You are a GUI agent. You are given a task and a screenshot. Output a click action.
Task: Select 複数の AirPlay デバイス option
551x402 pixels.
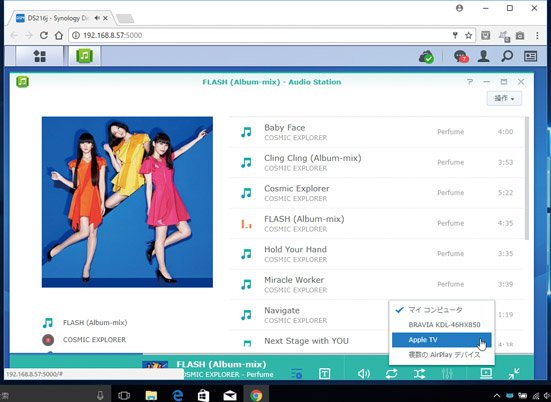[442, 355]
